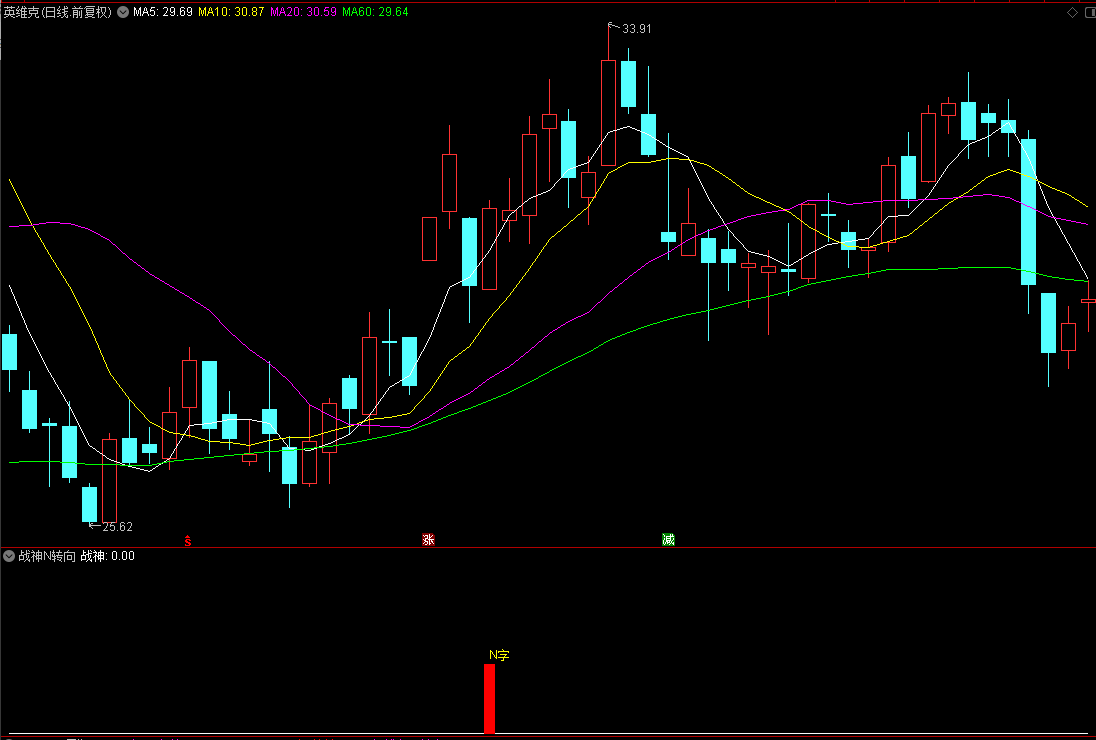1096x740 pixels.
Task: Select the MA20: 30.59 indicator label
Action: (303, 12)
